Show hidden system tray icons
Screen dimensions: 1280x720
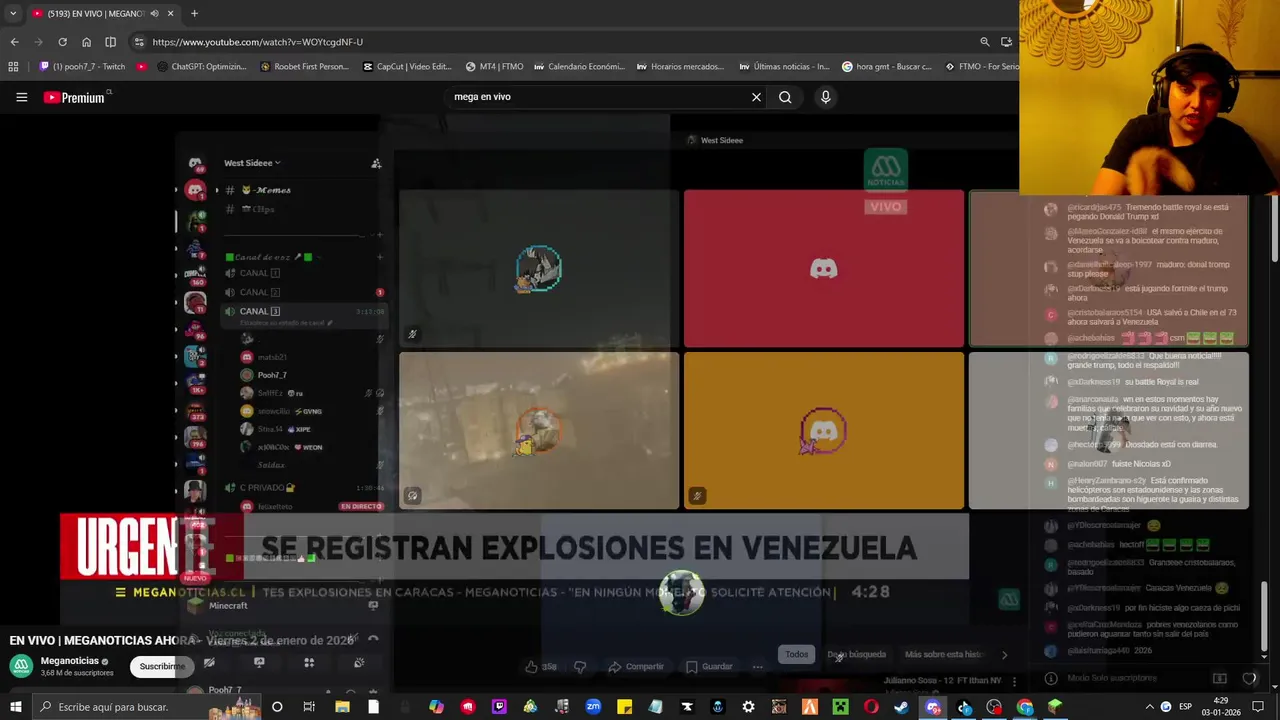[1149, 707]
